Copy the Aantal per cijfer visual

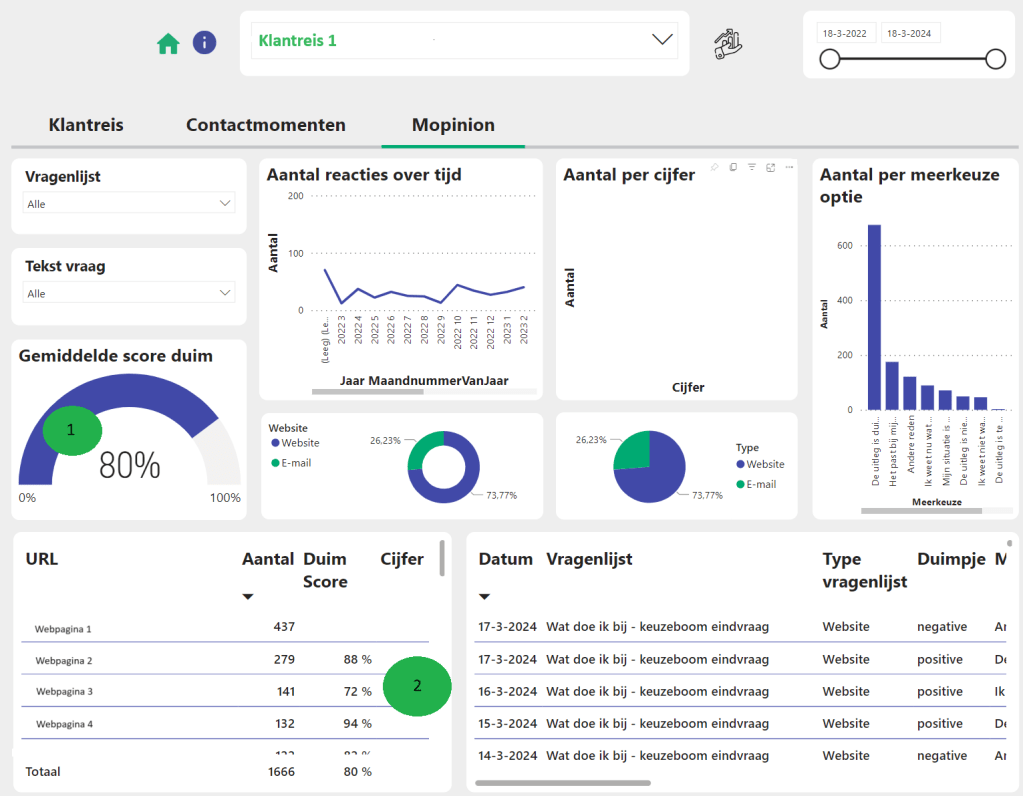click(x=733, y=167)
